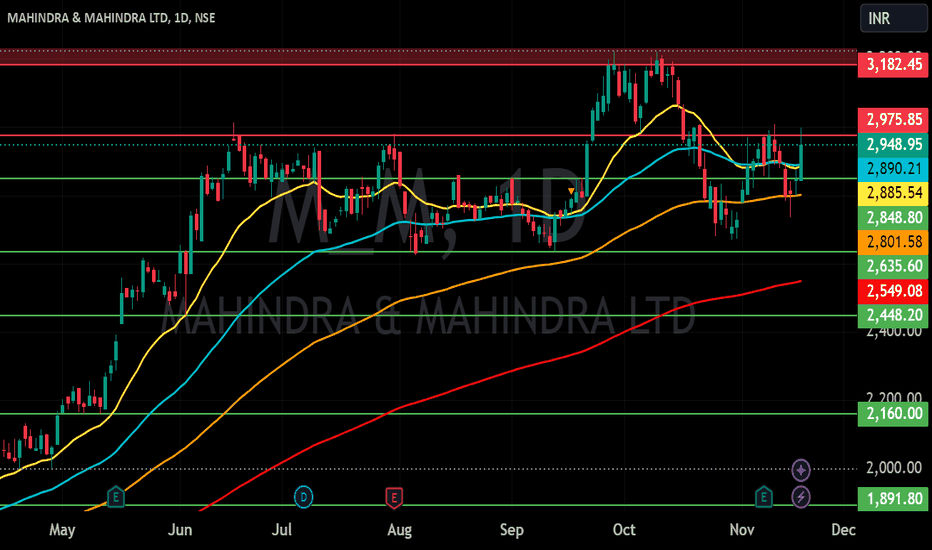
Task: Click the Dec label on time axis
Action: click(843, 530)
